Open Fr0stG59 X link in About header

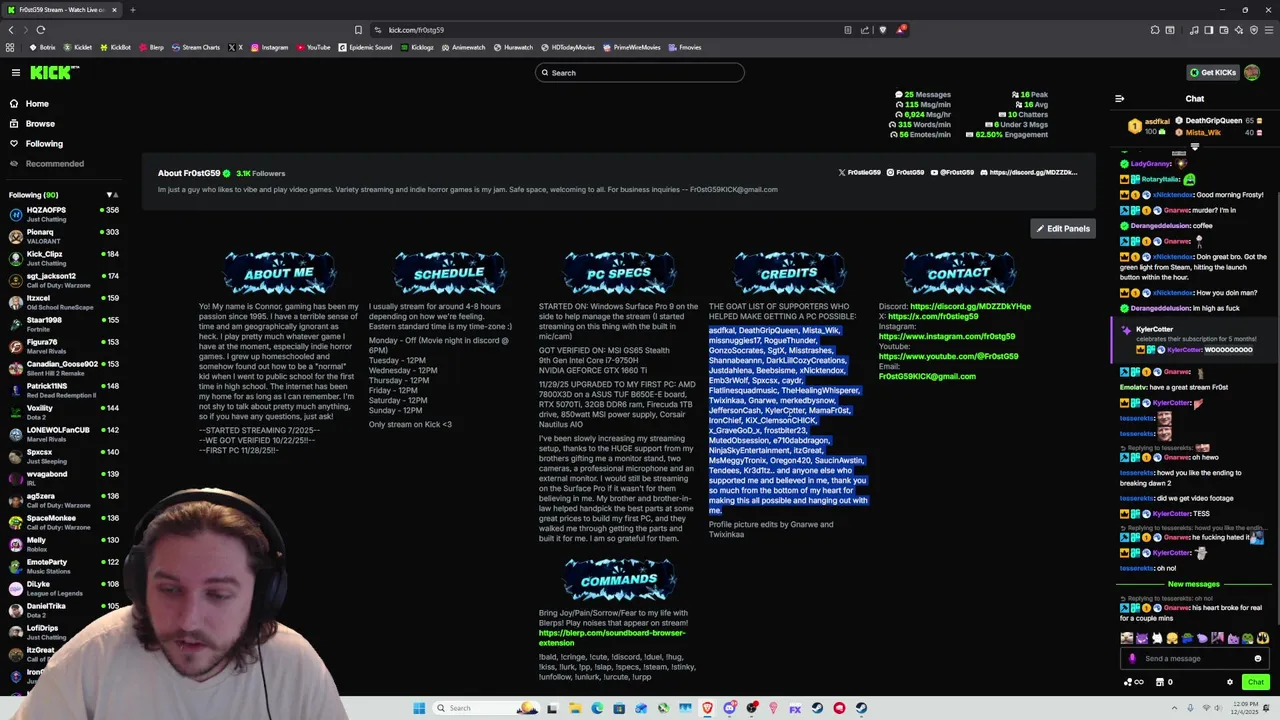[859, 172]
